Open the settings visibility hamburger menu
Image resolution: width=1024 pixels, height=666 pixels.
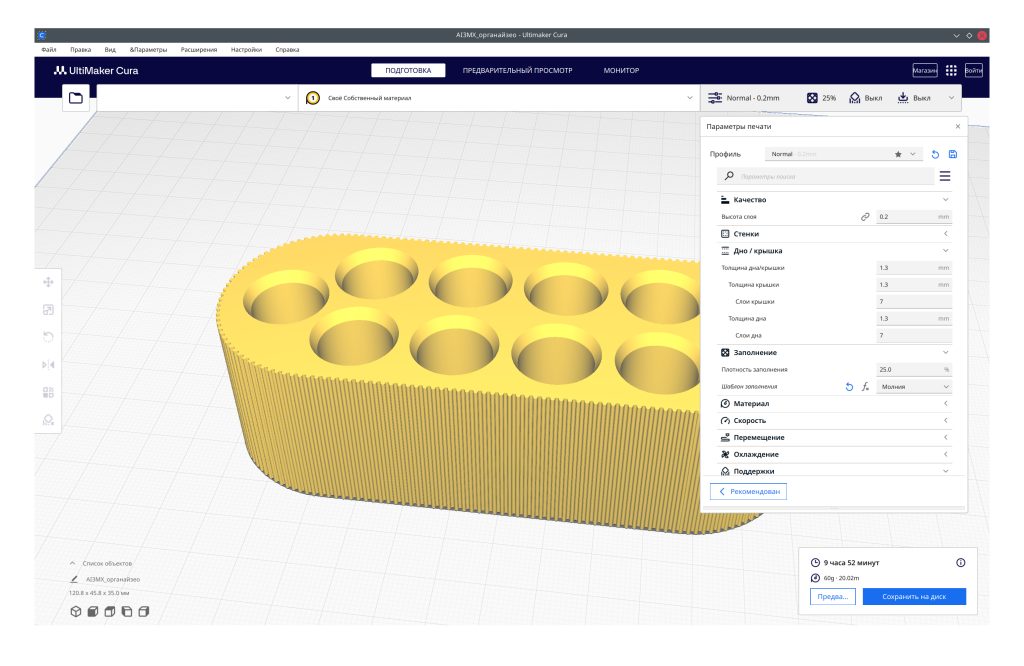coord(945,176)
